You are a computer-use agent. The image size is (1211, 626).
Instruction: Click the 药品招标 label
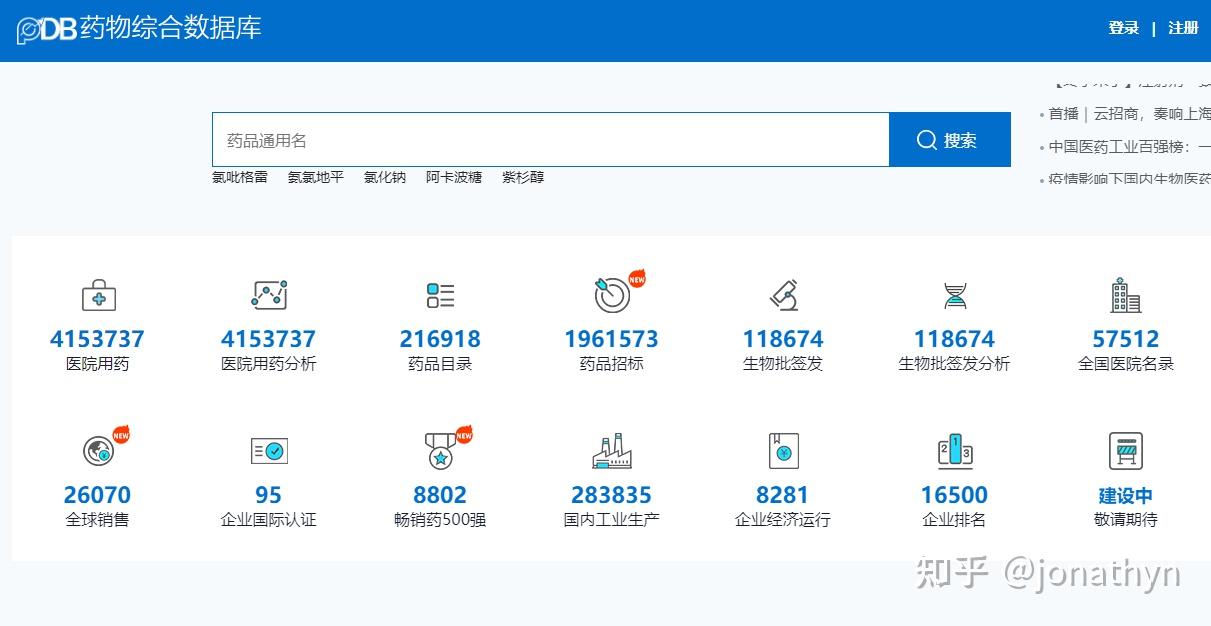[612, 364]
